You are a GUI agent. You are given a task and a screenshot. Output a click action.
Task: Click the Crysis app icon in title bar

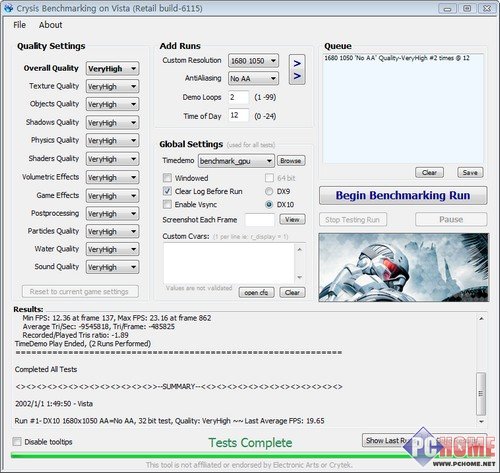coord(8,8)
